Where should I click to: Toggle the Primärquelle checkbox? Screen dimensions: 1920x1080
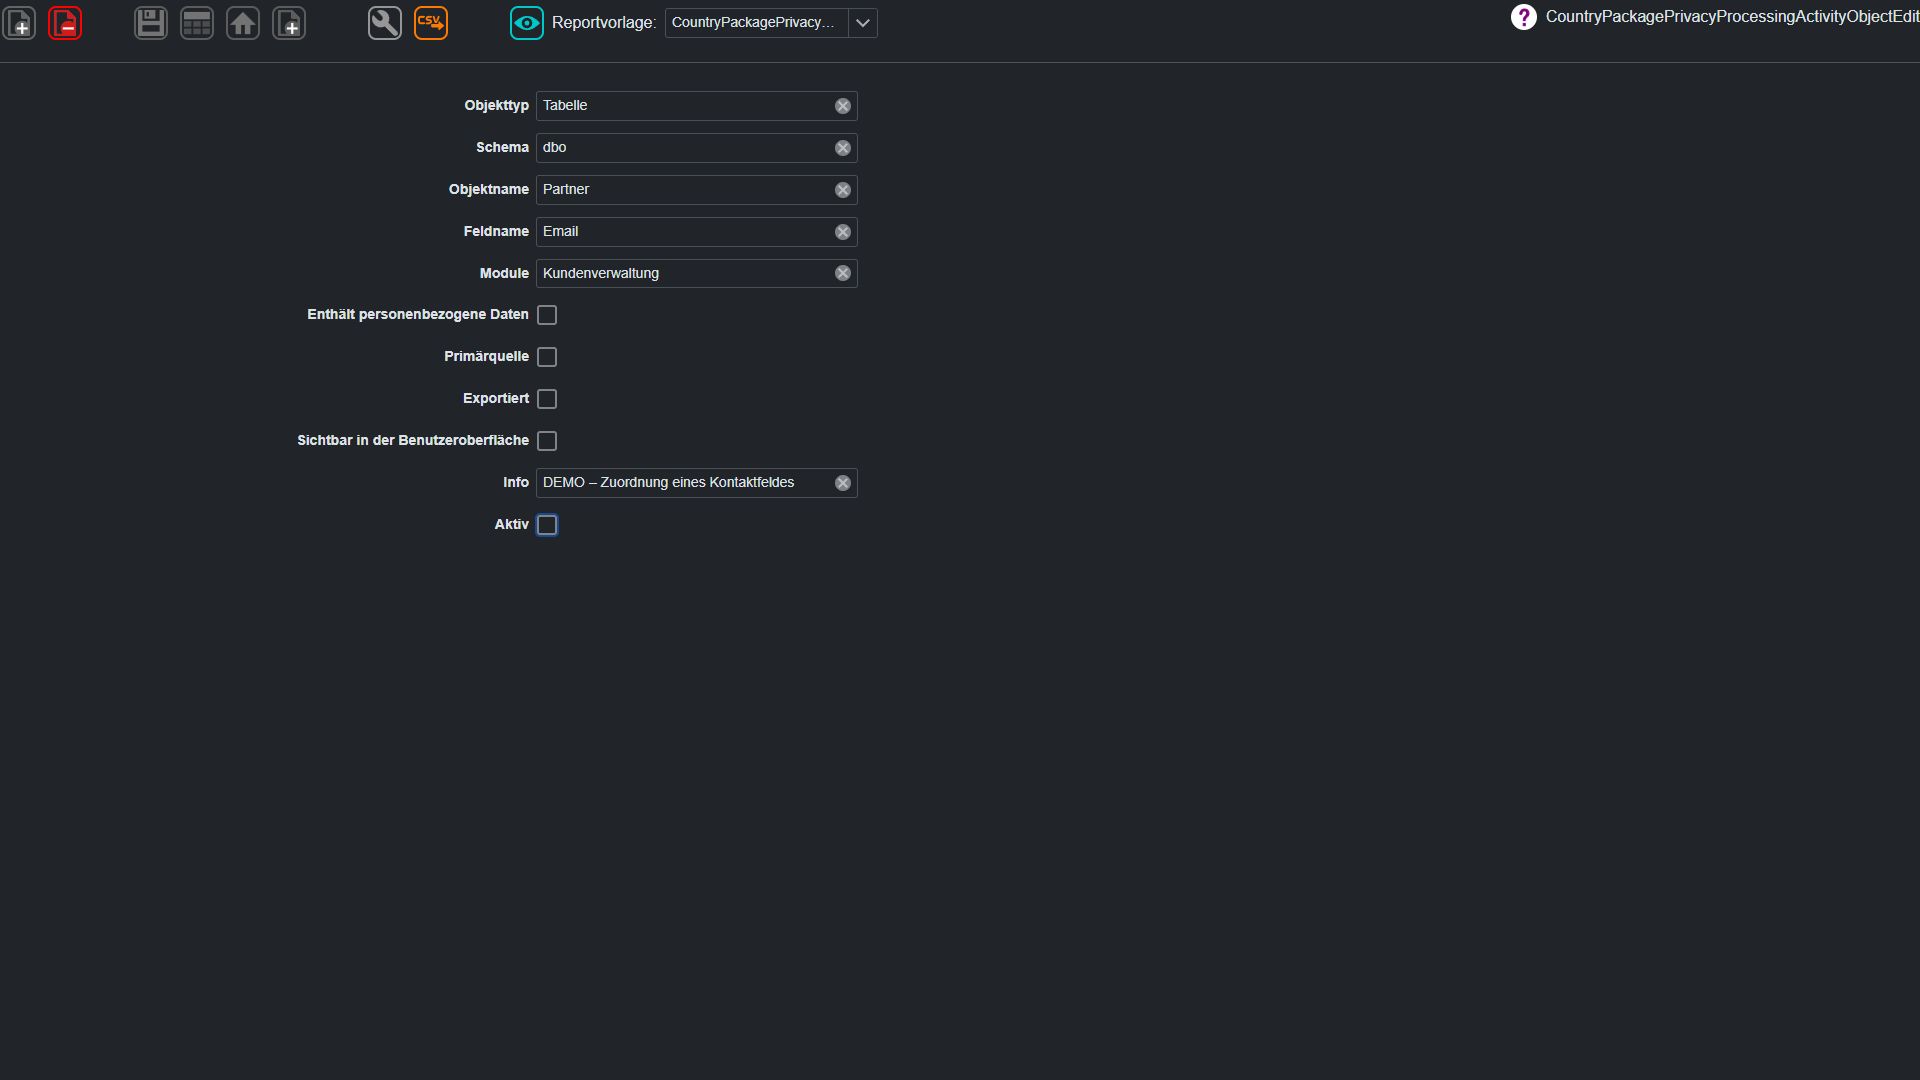pos(547,357)
